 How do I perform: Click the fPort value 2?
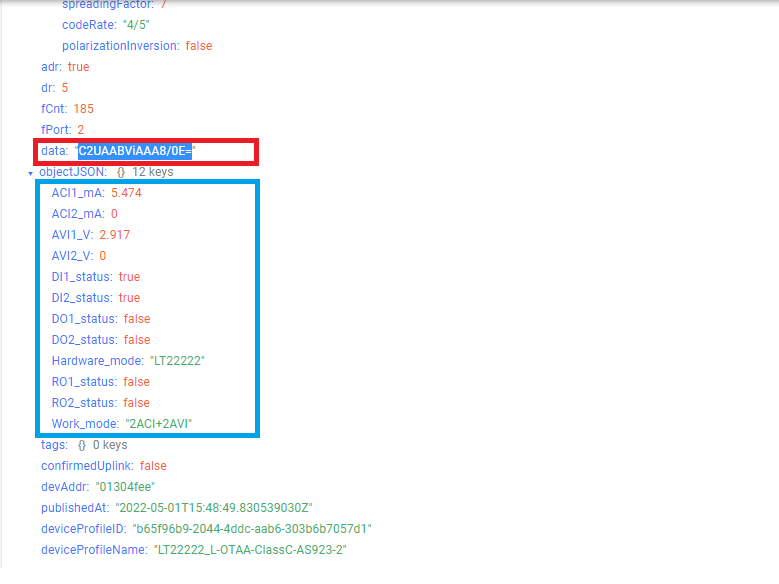pos(80,130)
